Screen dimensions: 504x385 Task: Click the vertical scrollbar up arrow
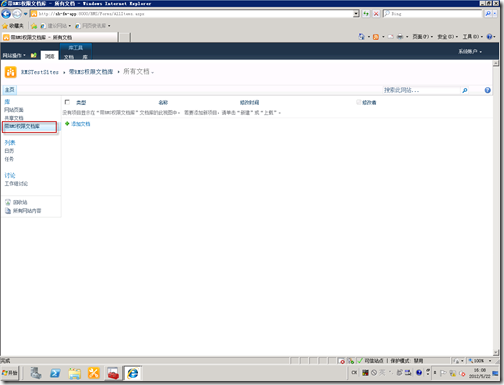tap(496, 63)
